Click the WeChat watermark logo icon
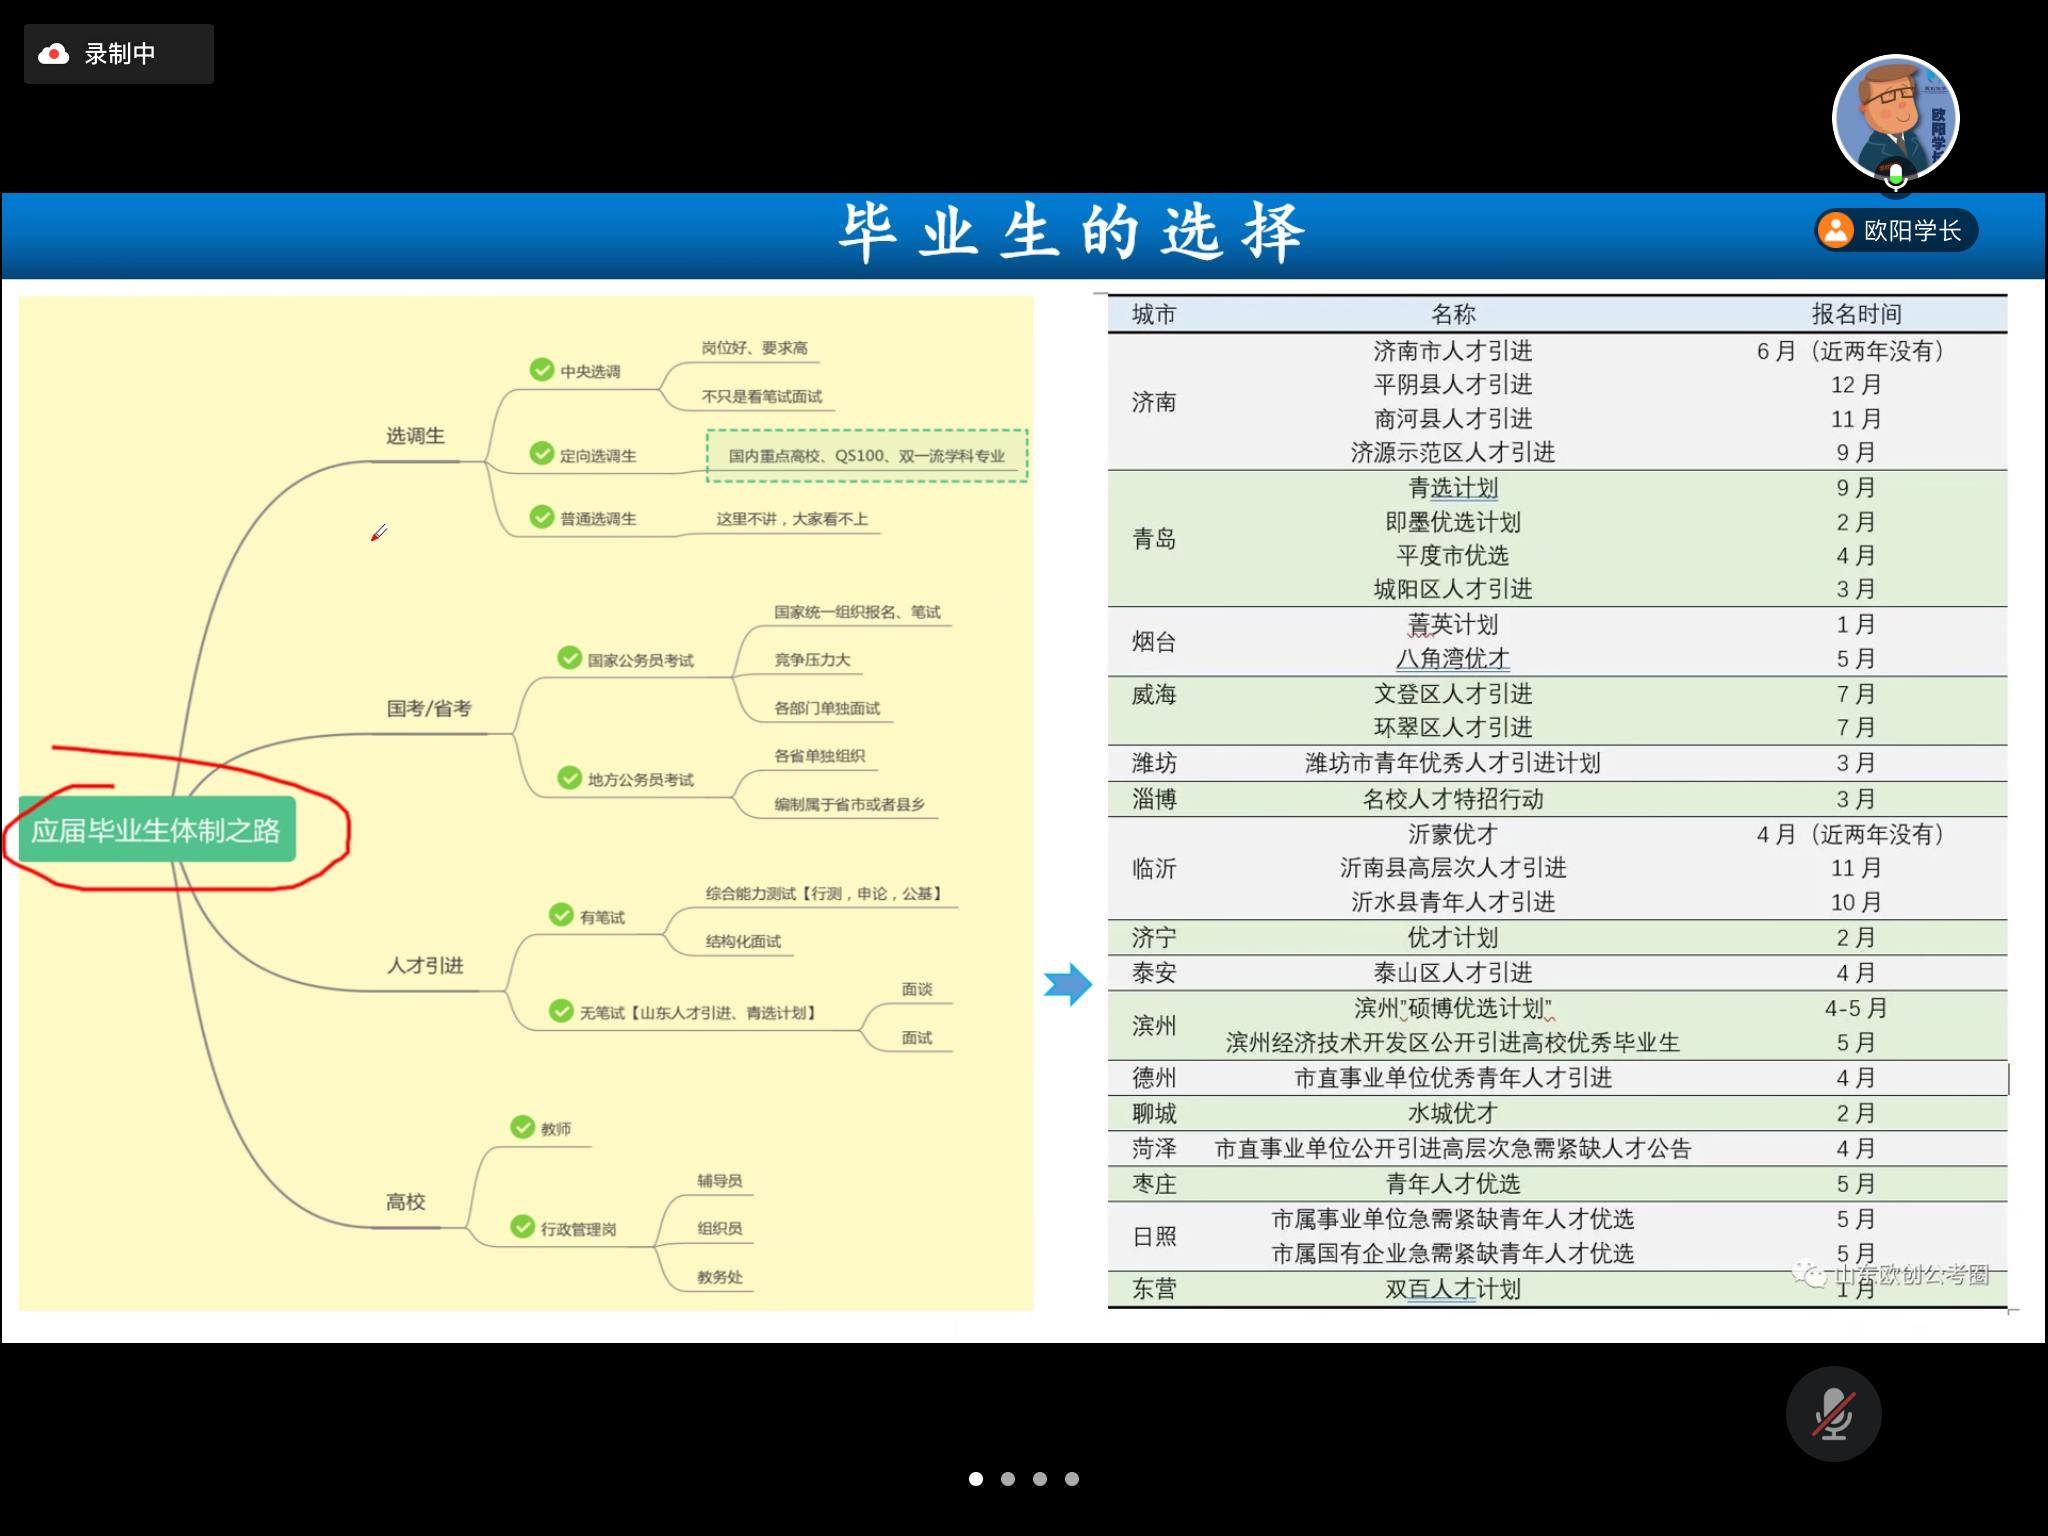This screenshot has height=1536, width=2048. tap(1808, 1273)
